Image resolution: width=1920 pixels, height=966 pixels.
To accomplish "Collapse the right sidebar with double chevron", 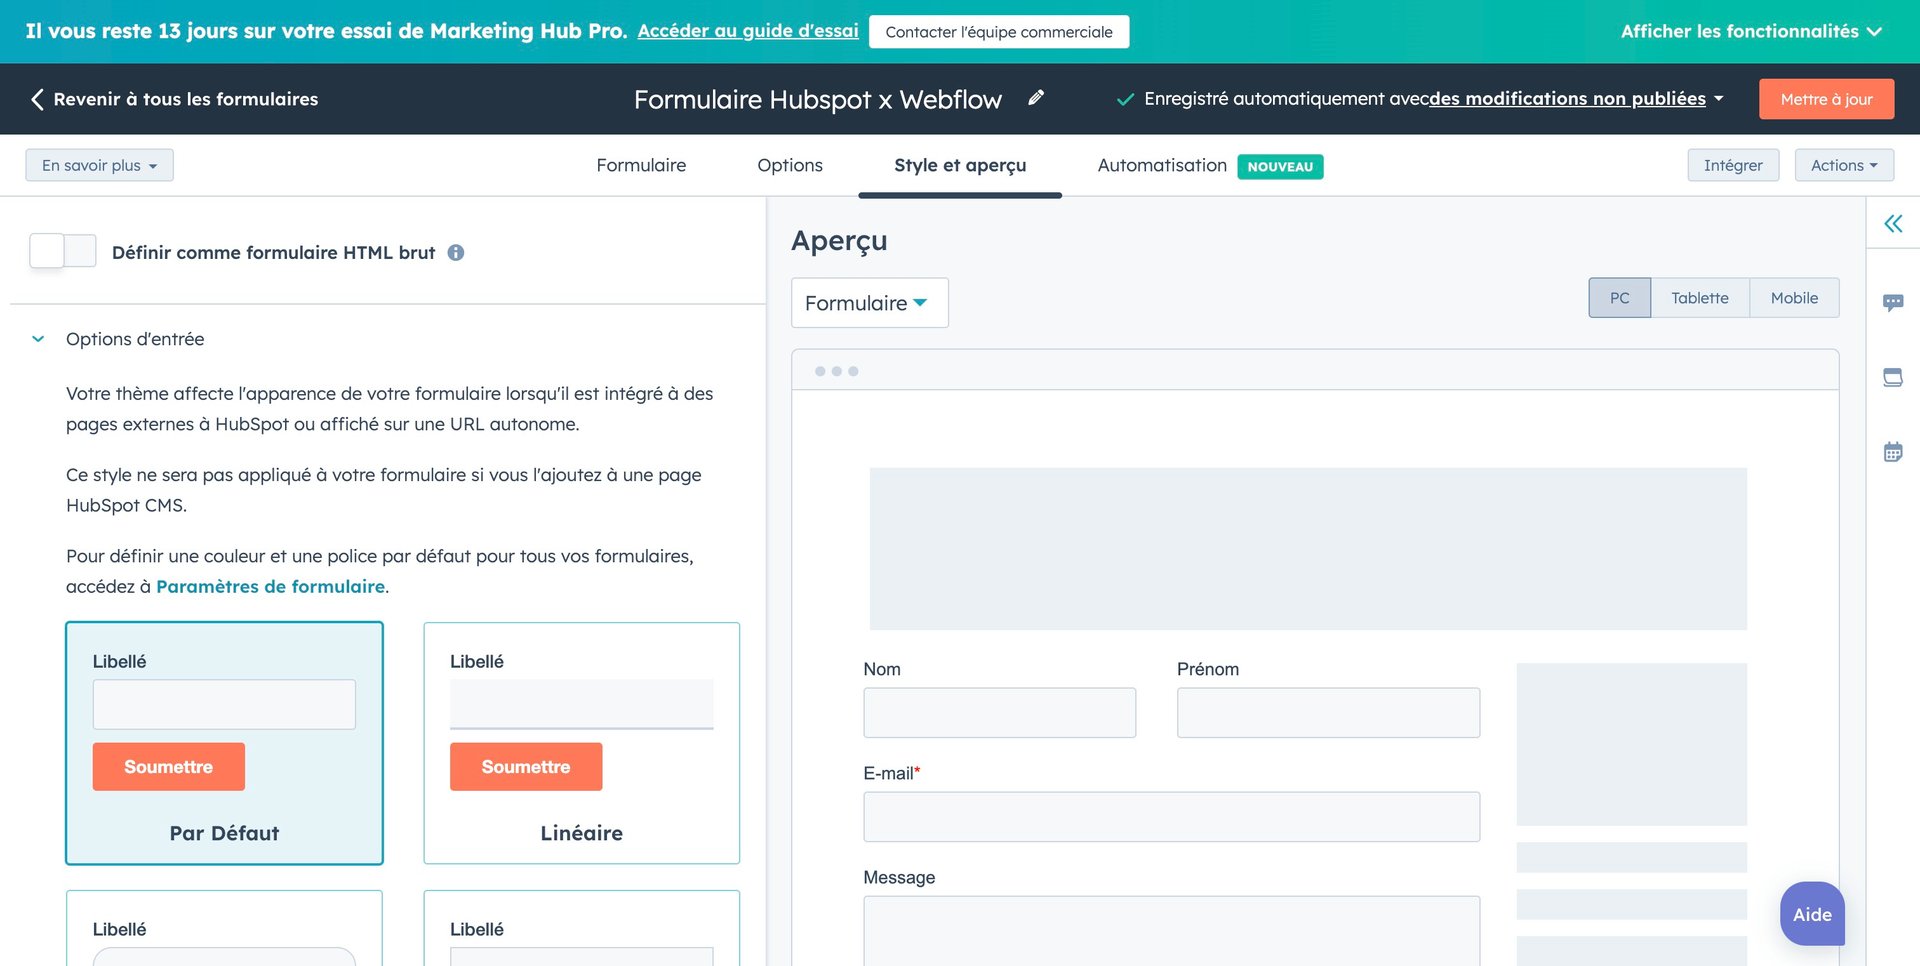I will tap(1893, 223).
